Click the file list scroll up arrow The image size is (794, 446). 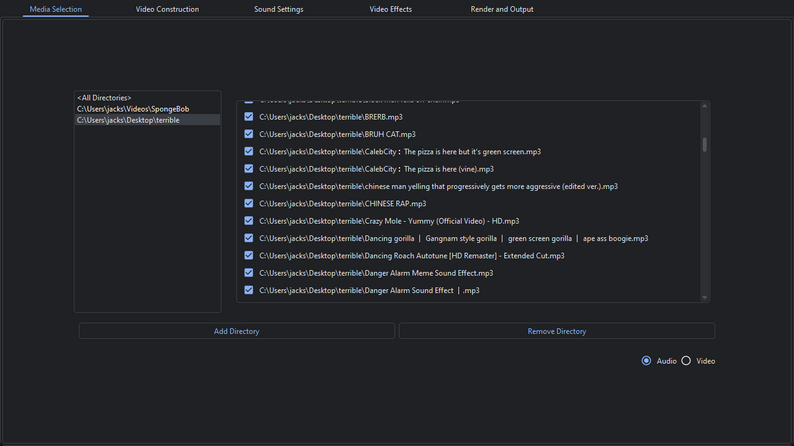[705, 105]
